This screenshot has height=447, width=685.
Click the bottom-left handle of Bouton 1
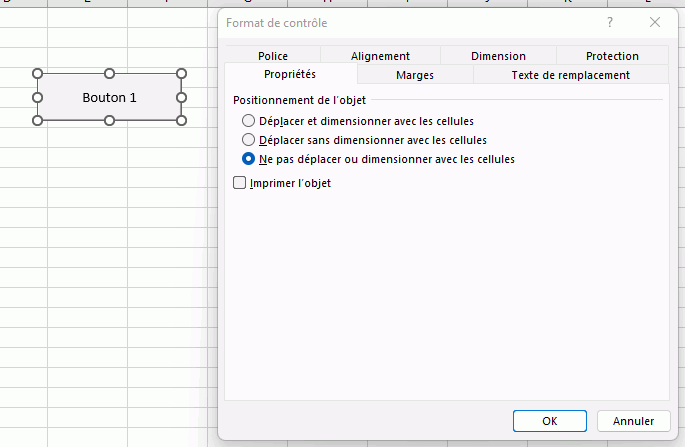coord(38,121)
